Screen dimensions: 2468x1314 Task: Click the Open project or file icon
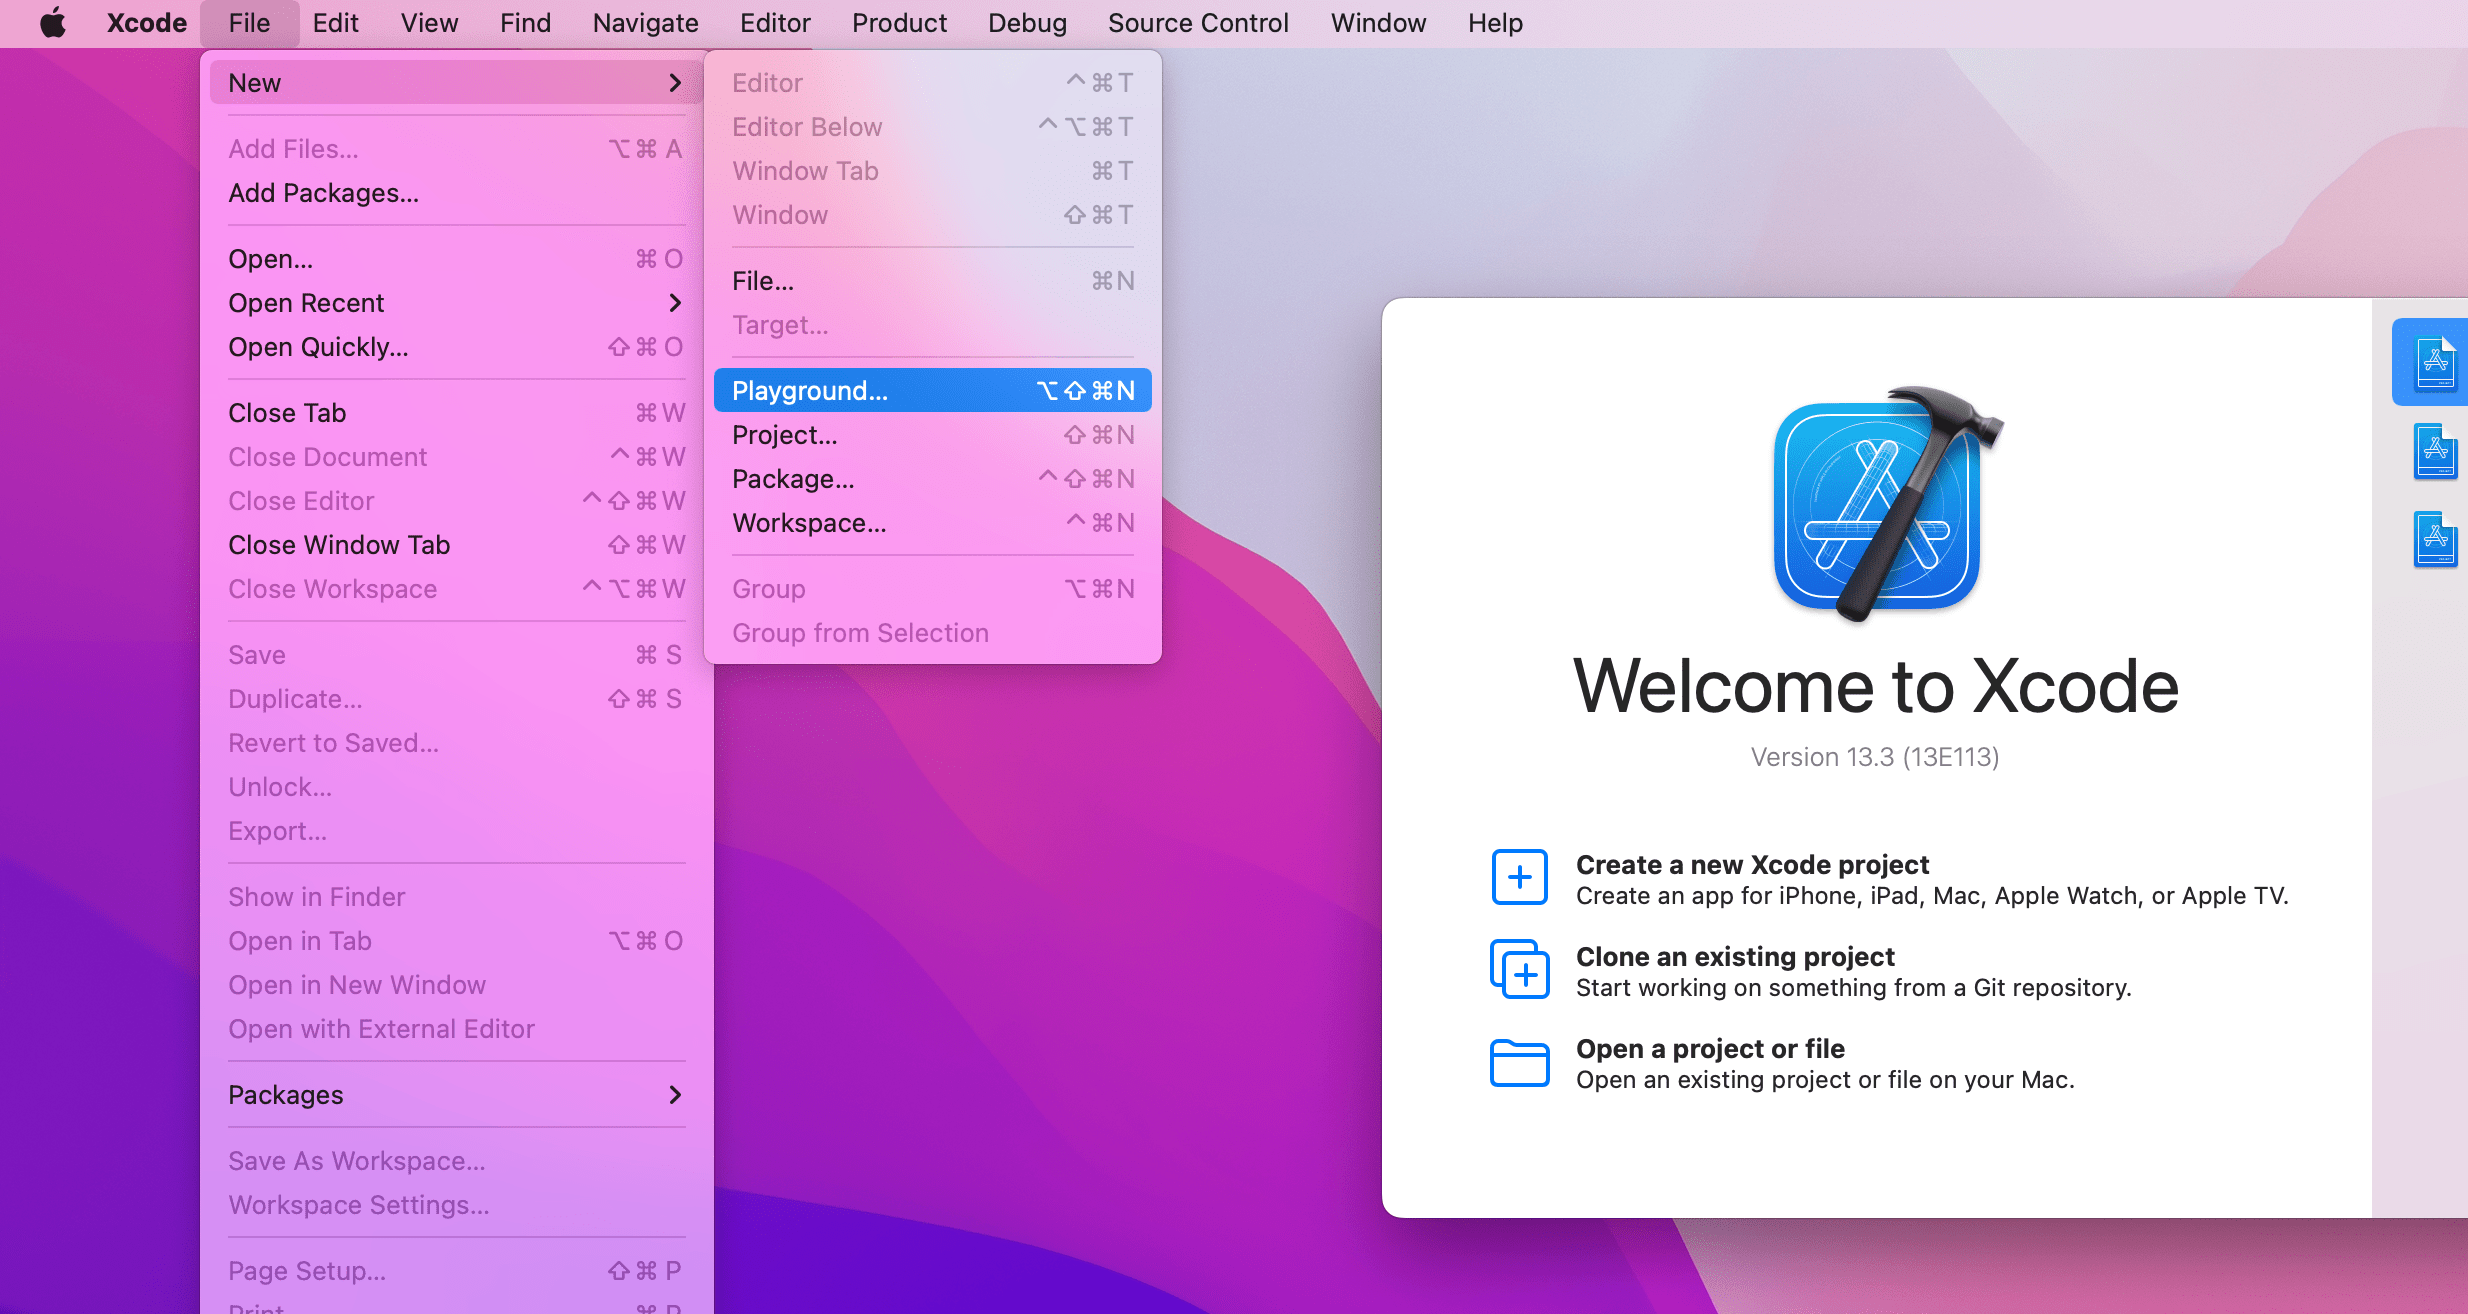point(1516,1059)
